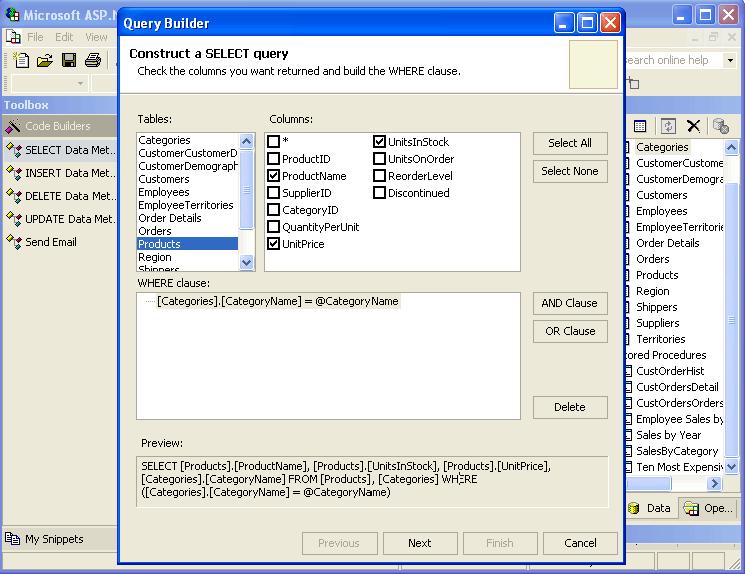This screenshot has height=574, width=745.
Task: Check the ReorderLevel column checkbox
Action: (x=379, y=175)
